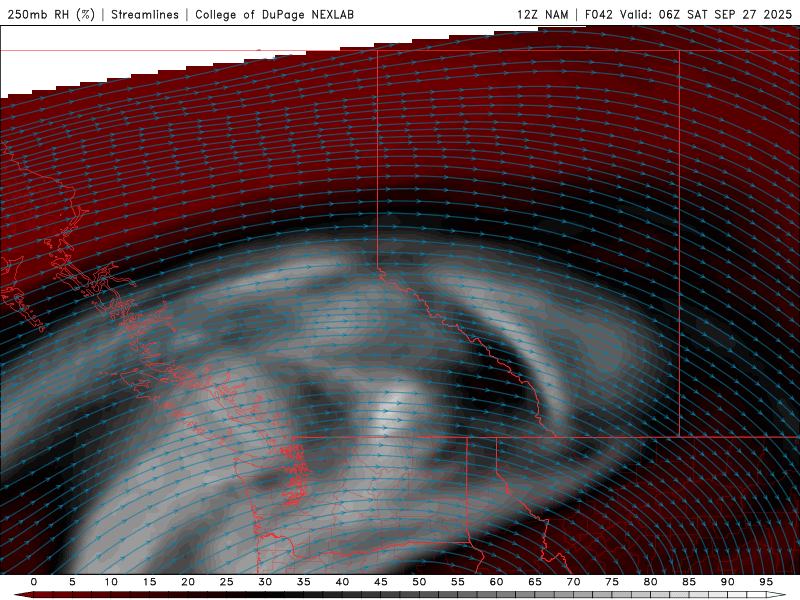Click the '60' color scale label

(x=496, y=582)
